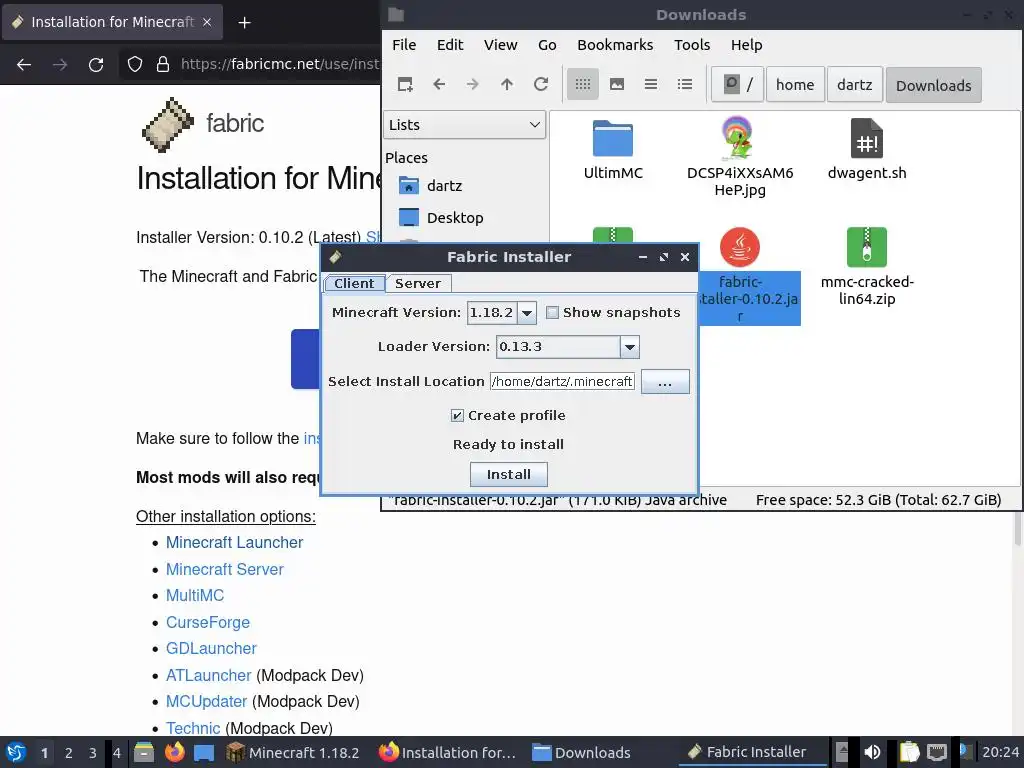This screenshot has width=1024, height=768.
Task: Open the MCUpdater link
Action: pos(206,701)
